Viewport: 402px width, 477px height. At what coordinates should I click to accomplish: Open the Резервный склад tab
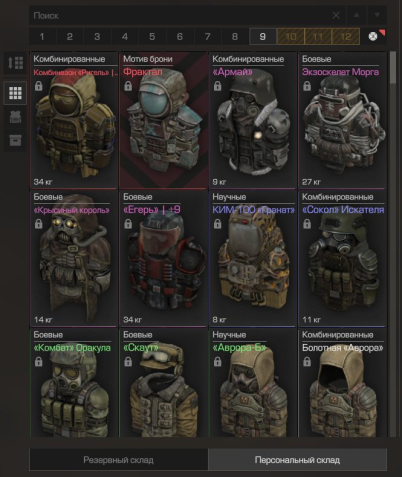(x=119, y=460)
